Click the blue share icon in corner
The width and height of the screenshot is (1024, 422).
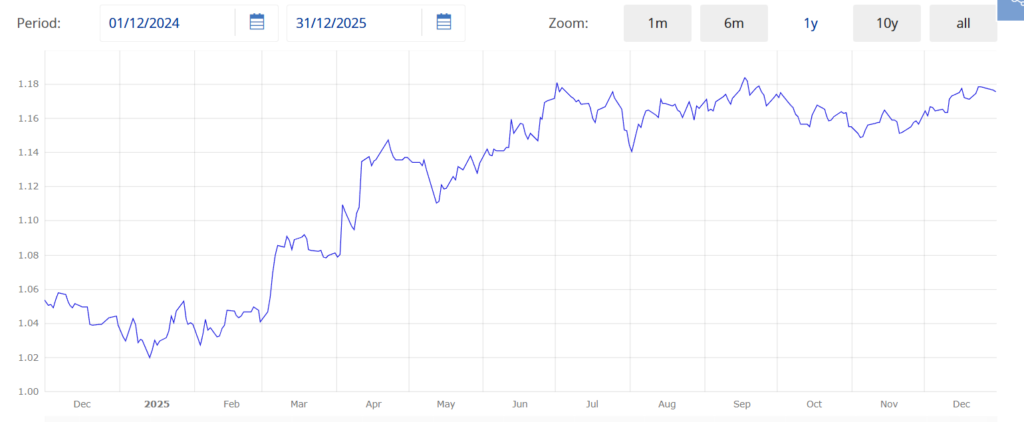(x=1012, y=8)
